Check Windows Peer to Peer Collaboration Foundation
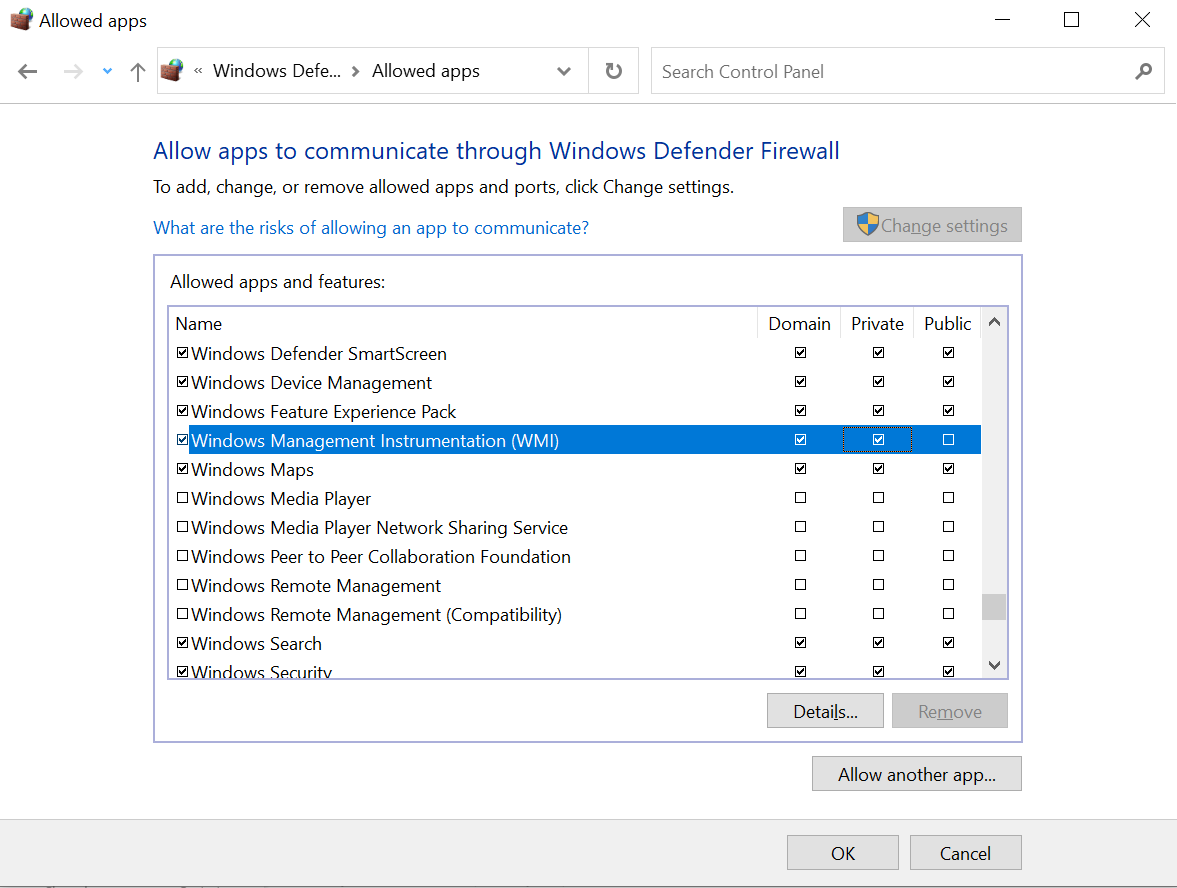 click(182, 555)
